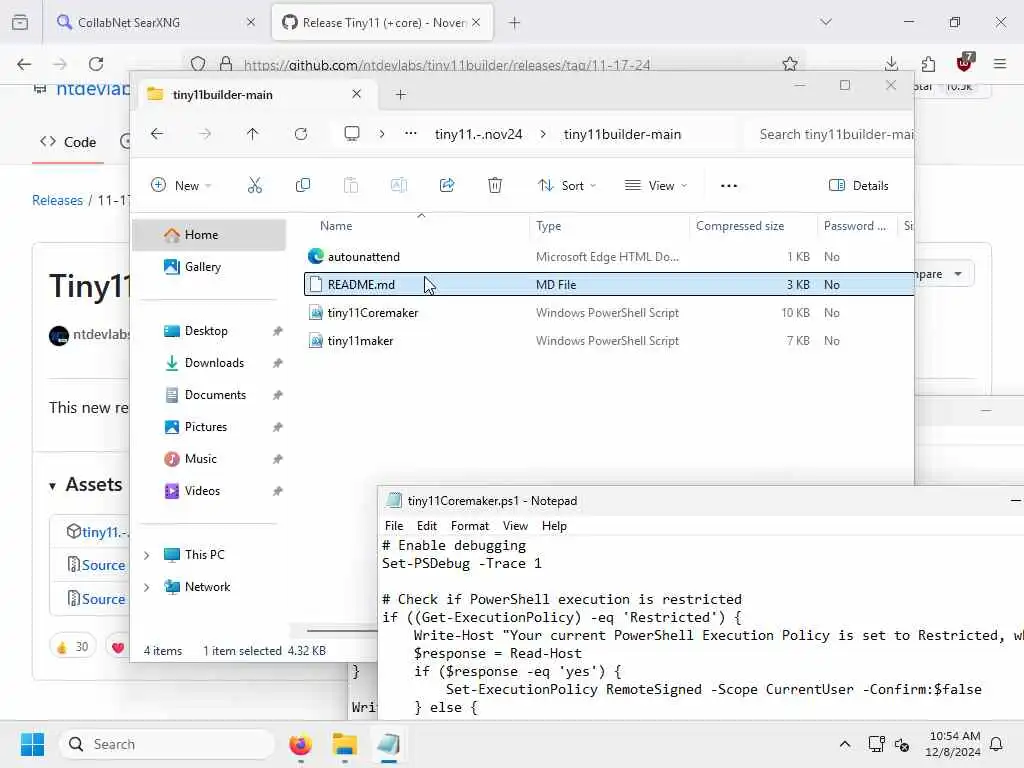
Task: Open Notepad File menu
Action: coord(394,526)
